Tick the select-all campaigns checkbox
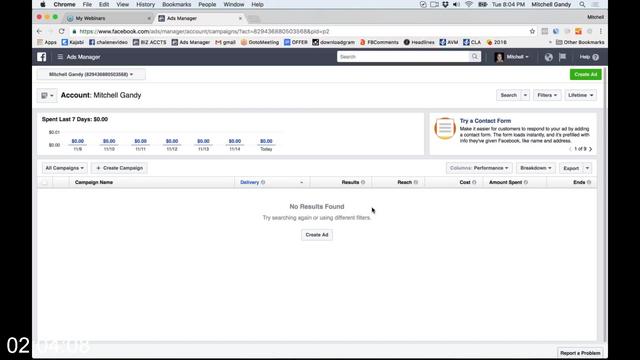The height and width of the screenshot is (360, 640). [x=44, y=182]
